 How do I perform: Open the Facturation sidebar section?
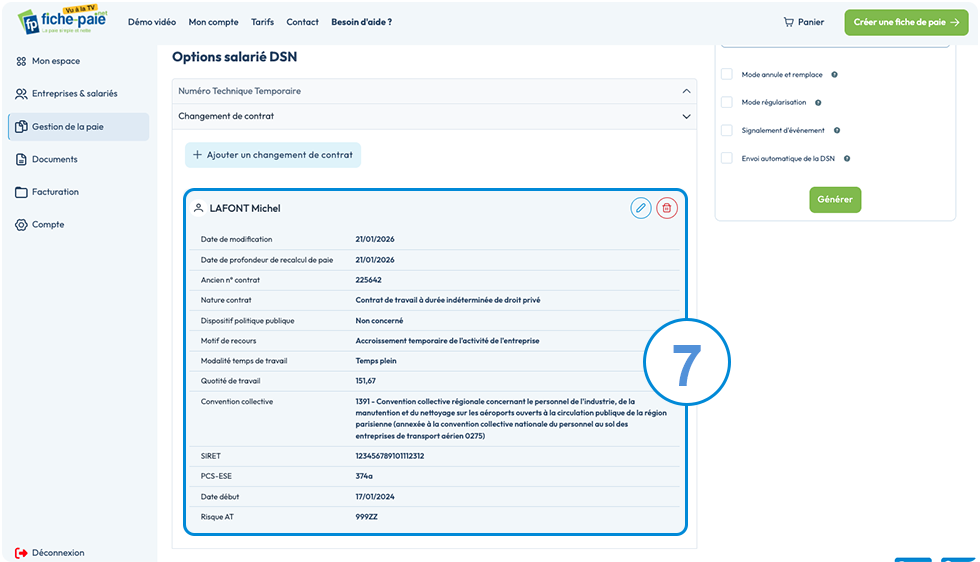click(x=55, y=192)
